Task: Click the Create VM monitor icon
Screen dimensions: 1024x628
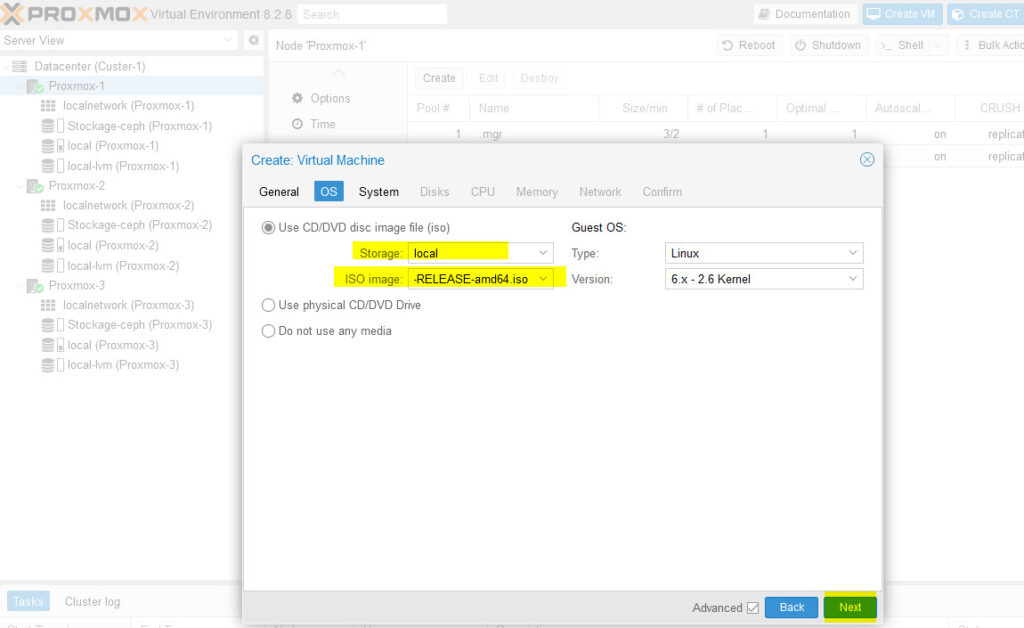Action: point(873,14)
